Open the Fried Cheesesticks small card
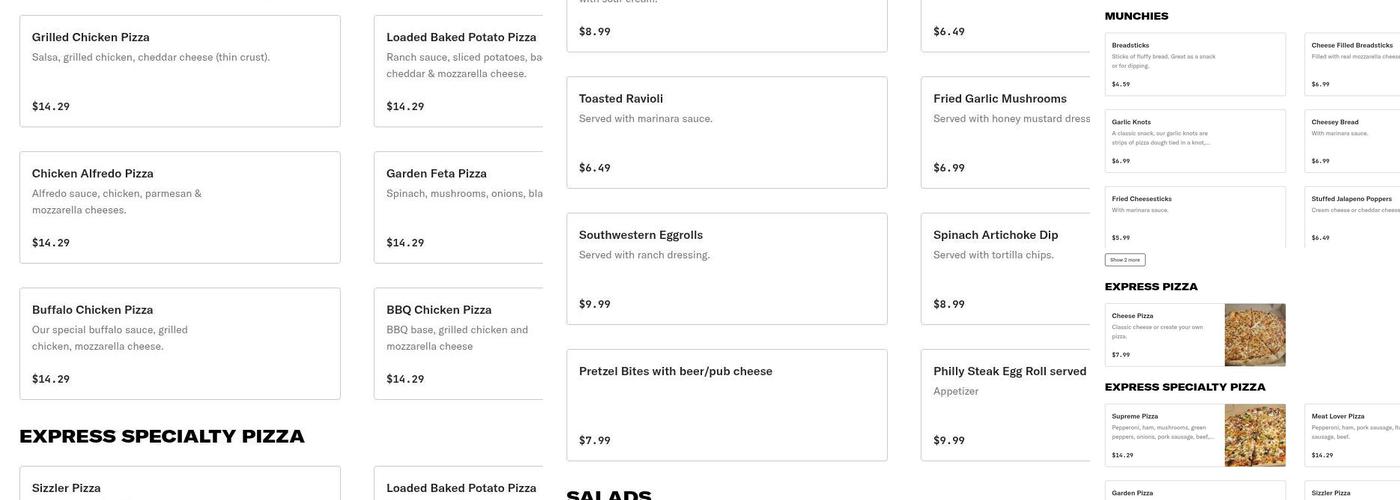This screenshot has height=500, width=1400. [x=1195, y=217]
